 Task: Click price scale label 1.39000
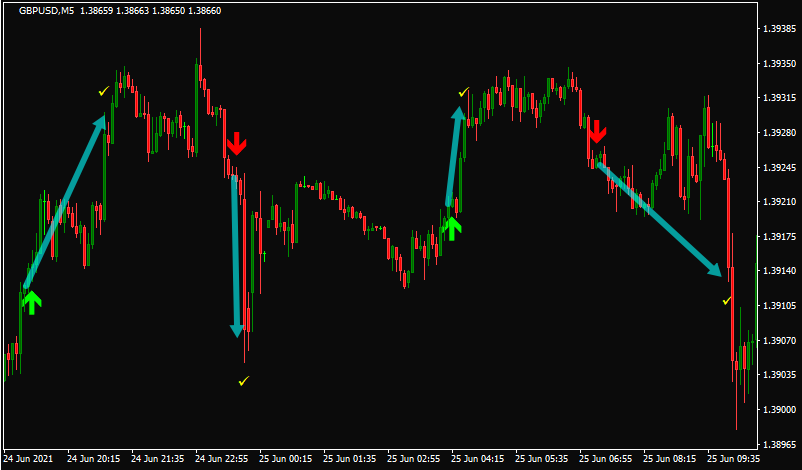(x=779, y=409)
